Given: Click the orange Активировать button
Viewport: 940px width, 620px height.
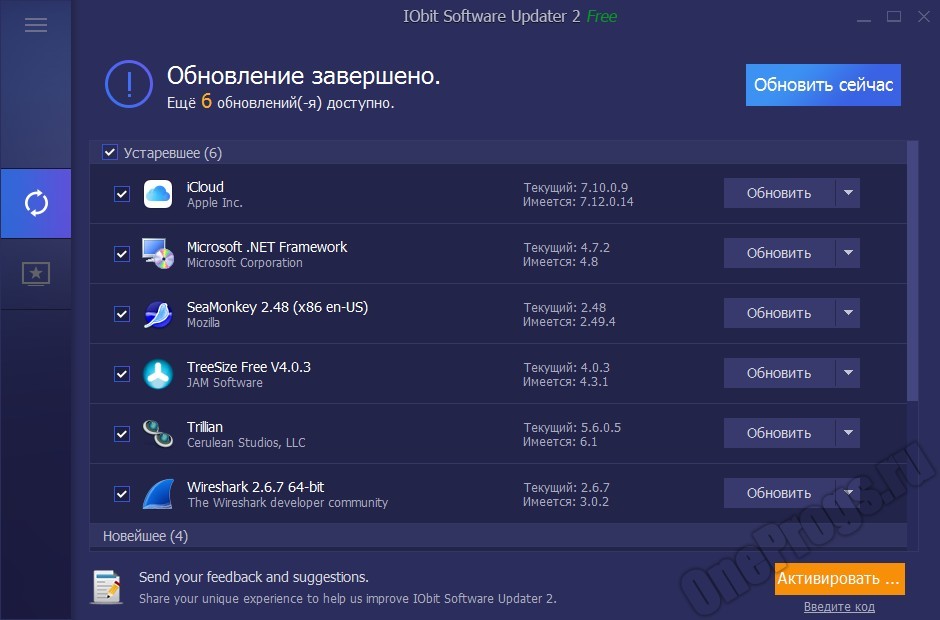Looking at the screenshot, I should tap(839, 579).
